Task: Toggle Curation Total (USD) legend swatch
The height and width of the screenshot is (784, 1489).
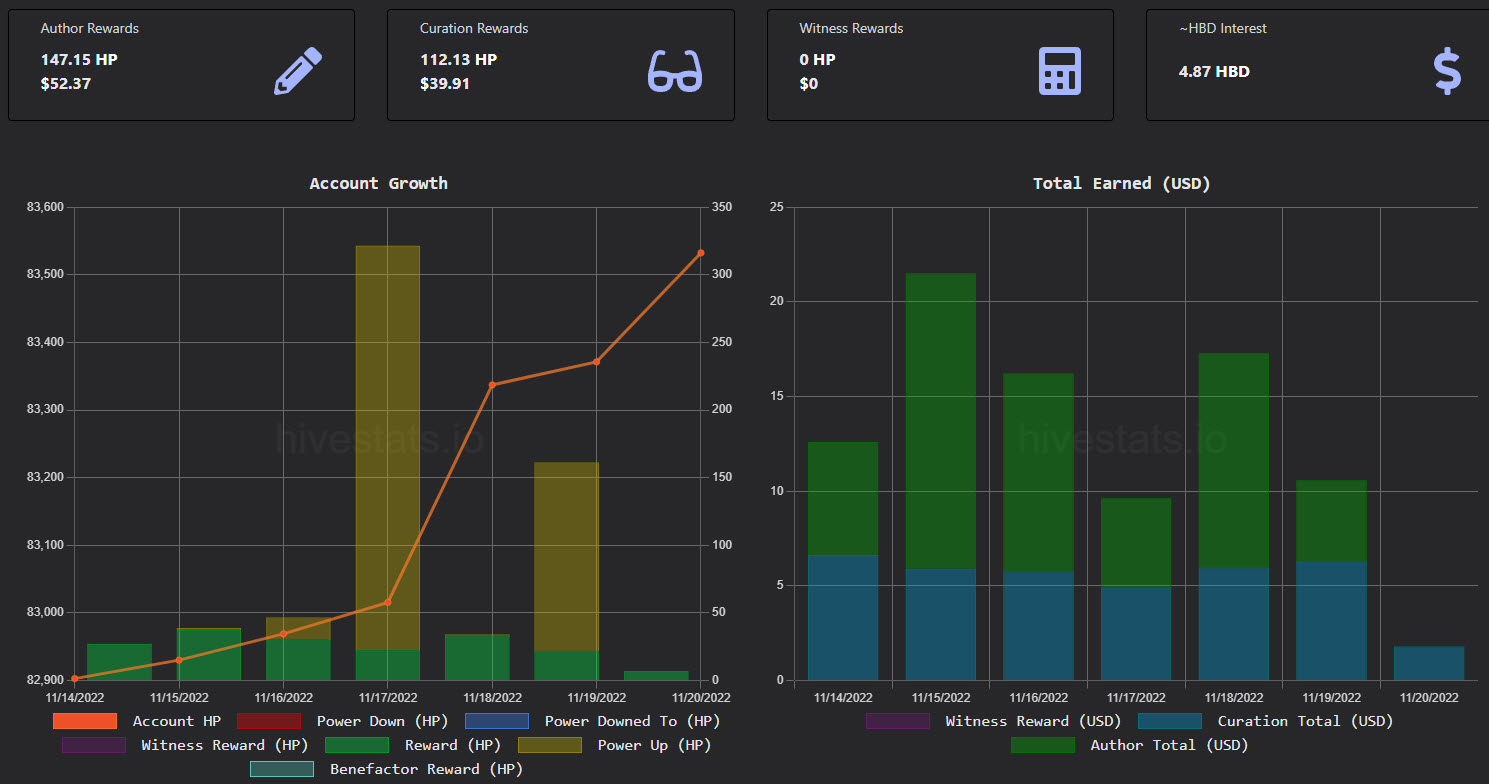Action: (1170, 721)
